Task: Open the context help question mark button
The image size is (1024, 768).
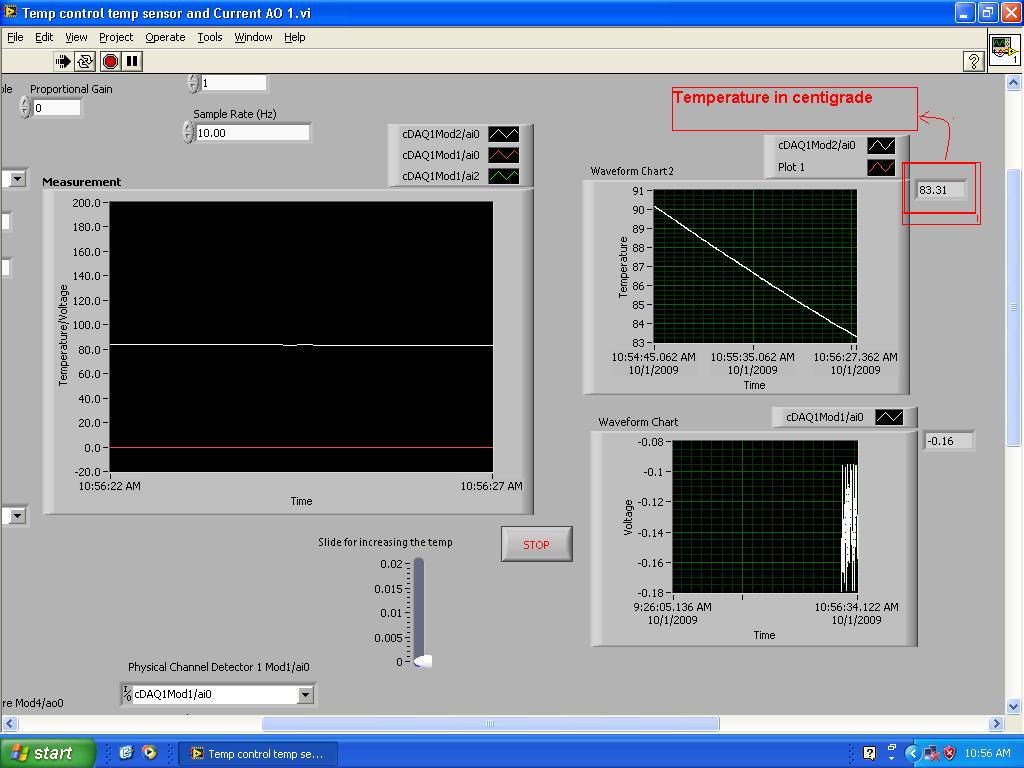Action: (973, 61)
